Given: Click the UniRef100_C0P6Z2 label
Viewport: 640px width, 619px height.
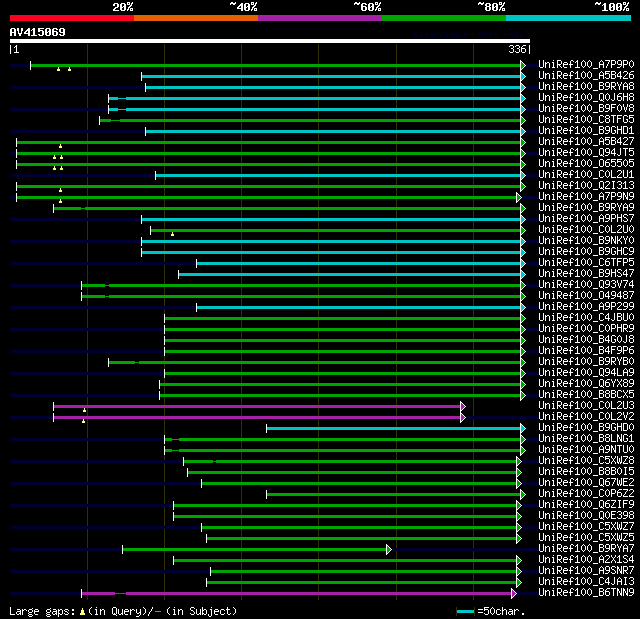Looking at the screenshot, I should 586,494.
